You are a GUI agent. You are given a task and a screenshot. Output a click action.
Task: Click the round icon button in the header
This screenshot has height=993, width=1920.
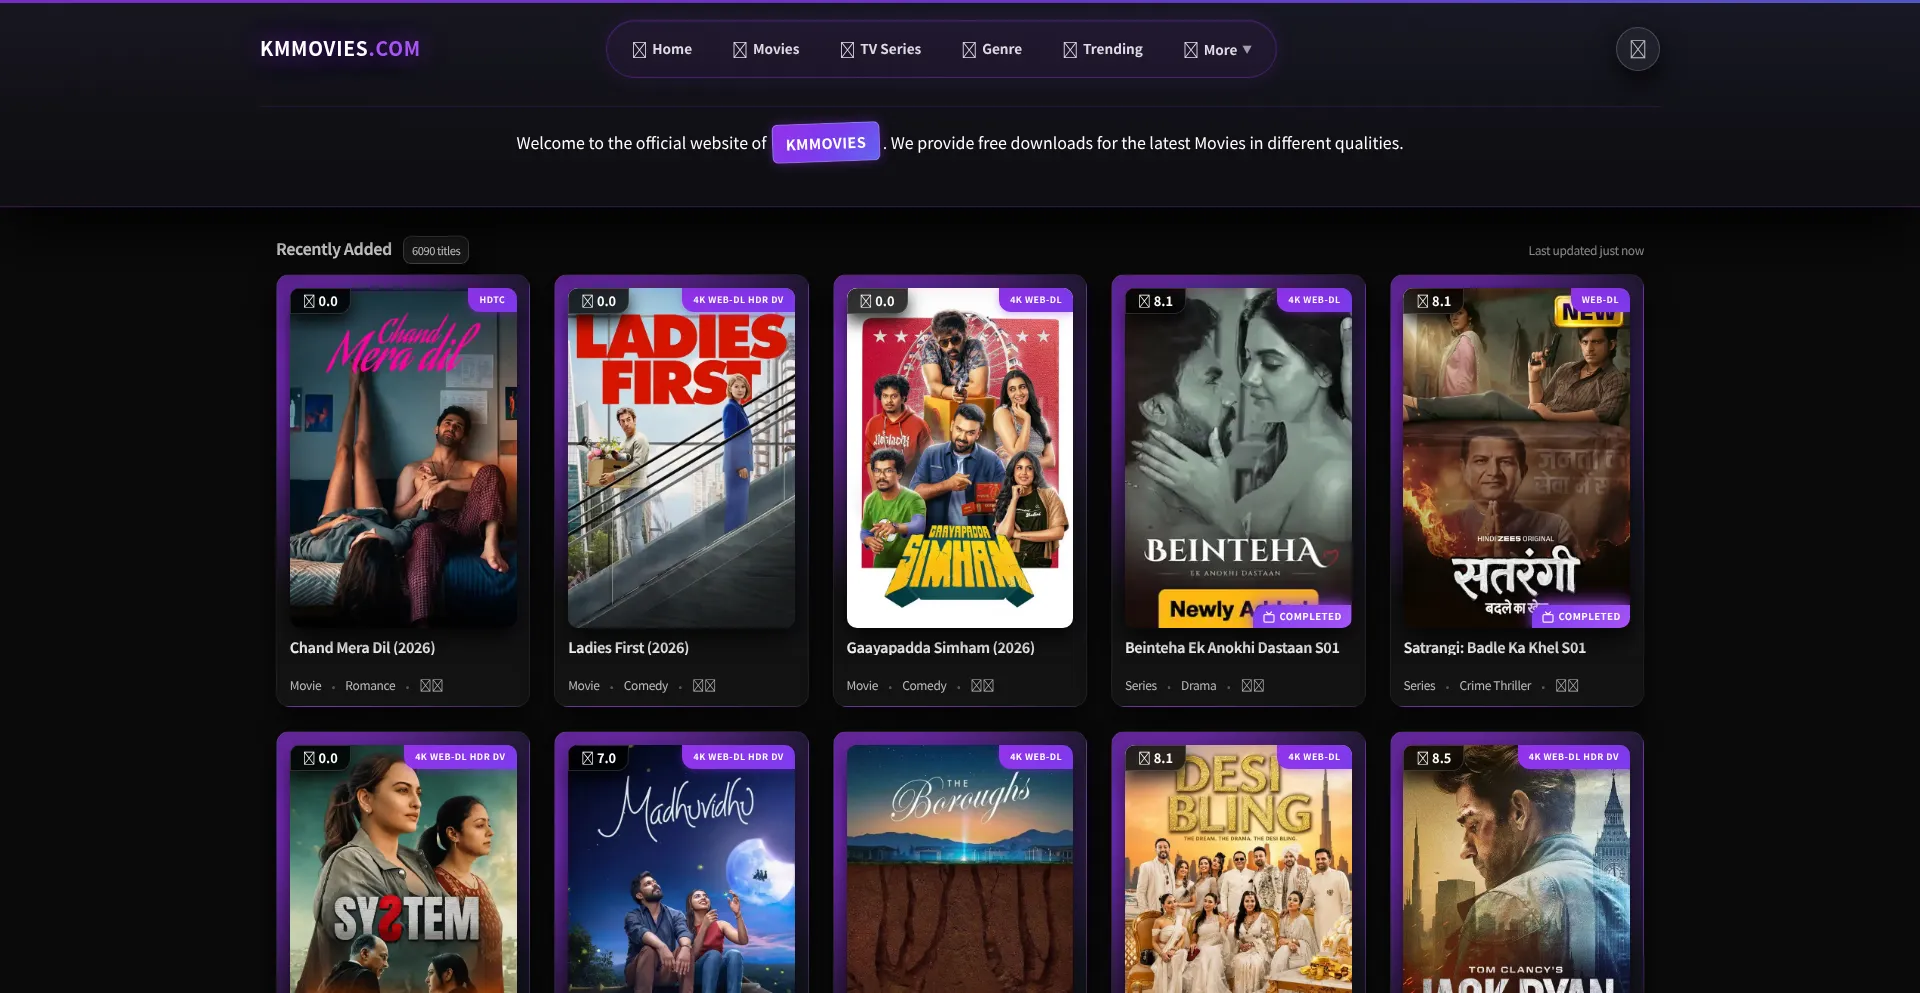[1637, 49]
